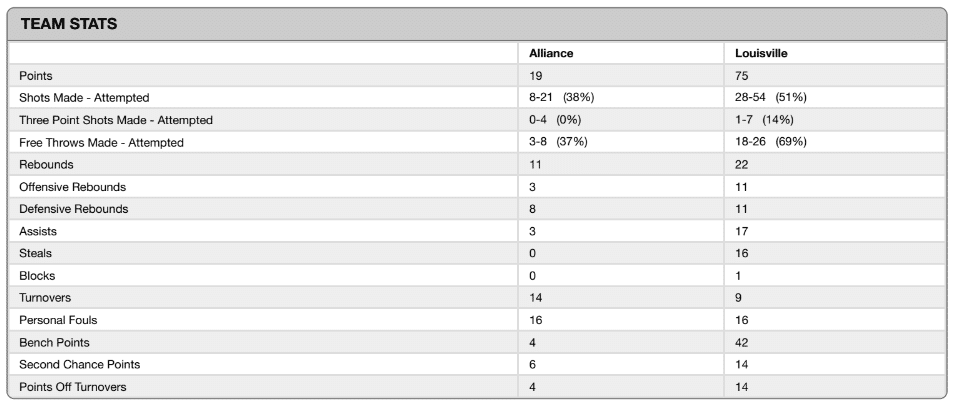Click the Personal Fouls row label
The height and width of the screenshot is (409, 955).
tap(58, 320)
